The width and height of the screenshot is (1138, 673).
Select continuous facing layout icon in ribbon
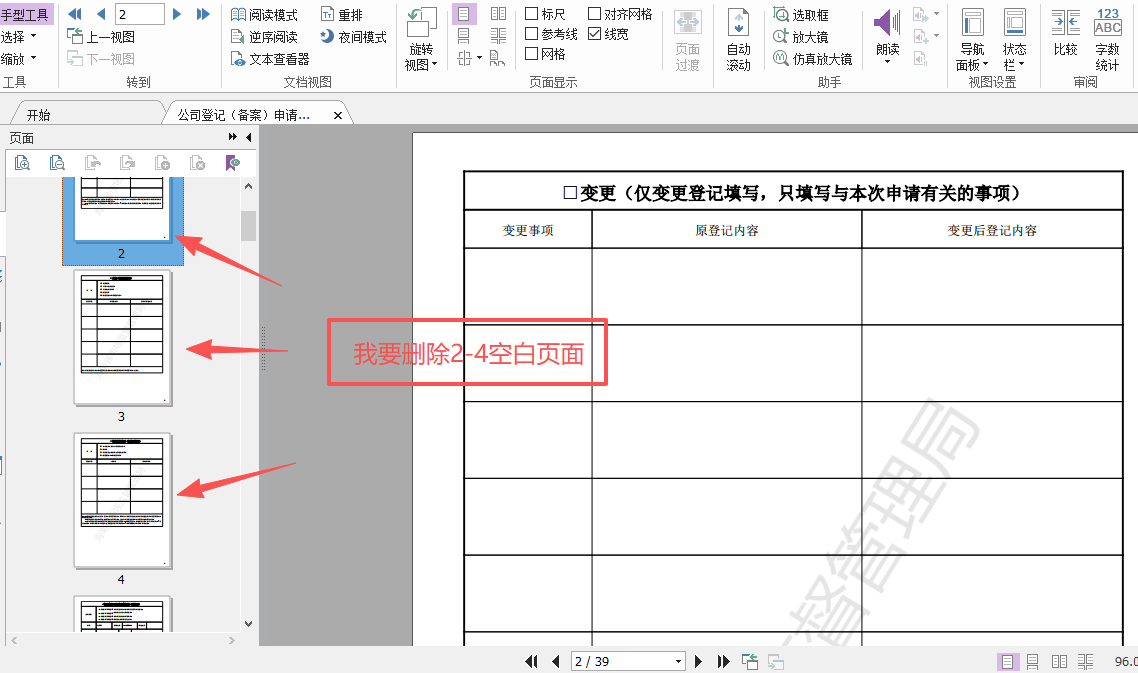tap(498, 36)
